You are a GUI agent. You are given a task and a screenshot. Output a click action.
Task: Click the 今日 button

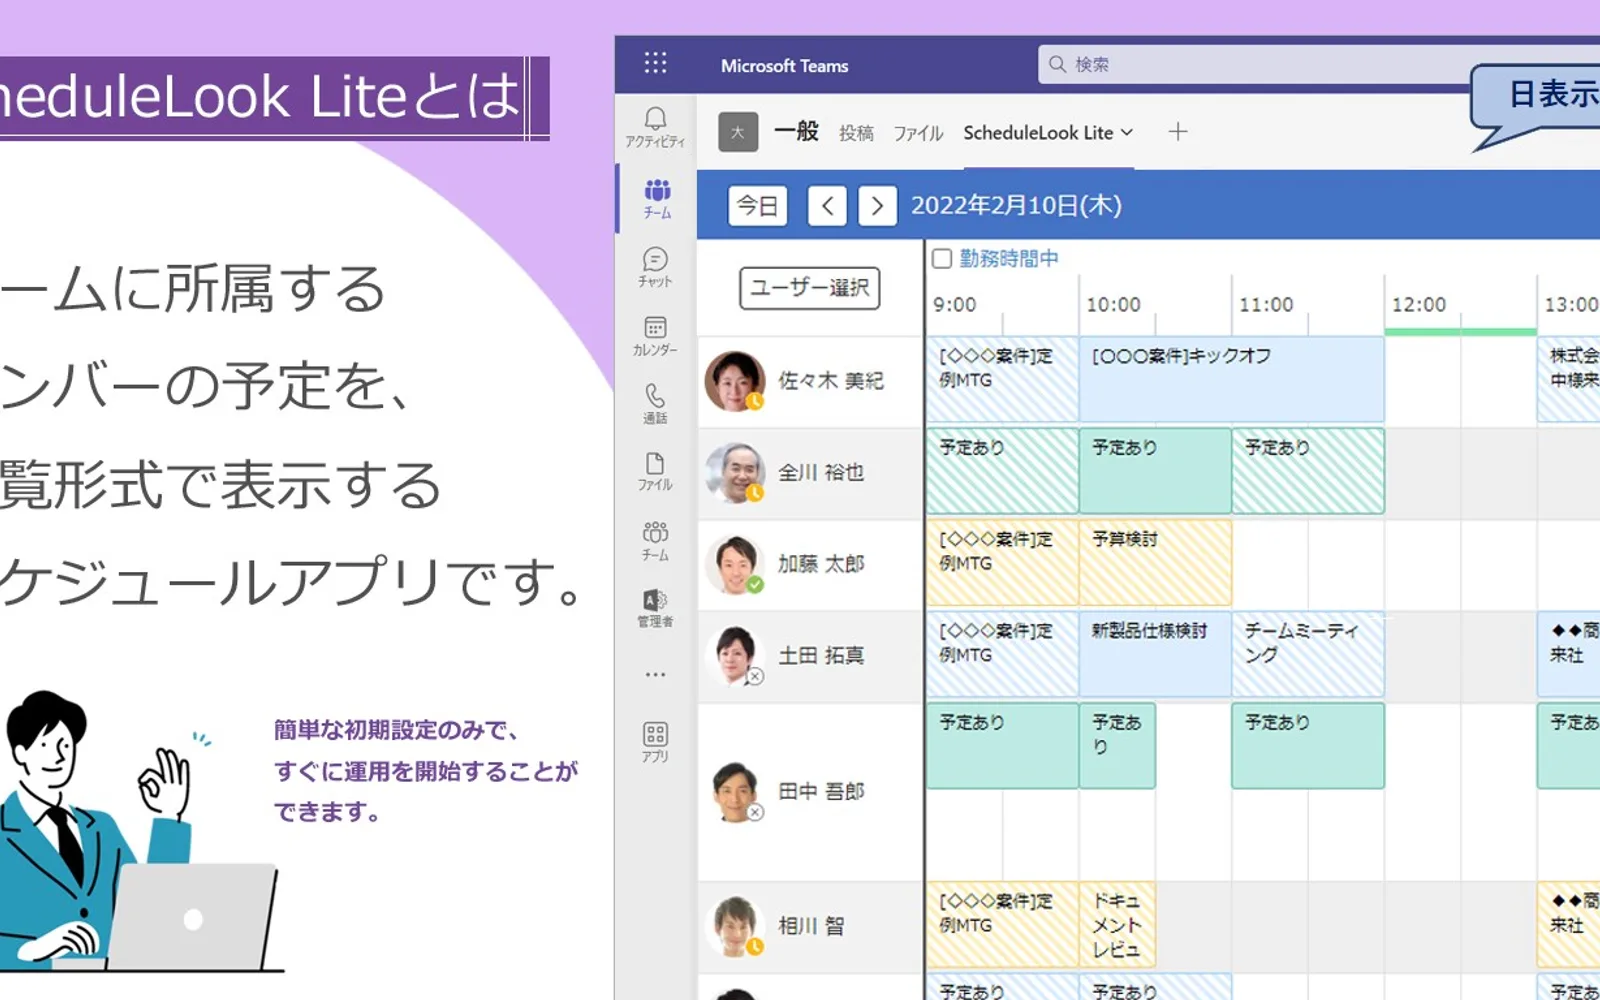757,206
